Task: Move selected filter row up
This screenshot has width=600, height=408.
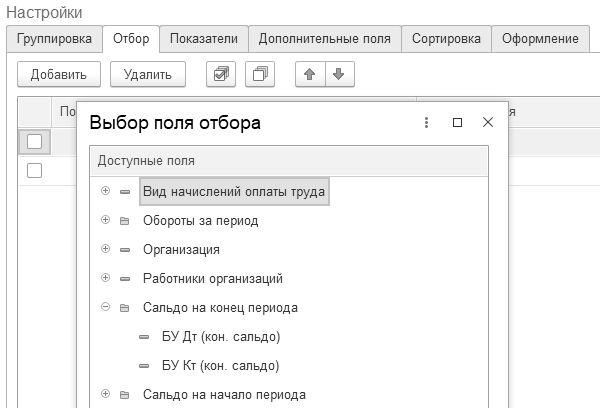Action: (310, 74)
